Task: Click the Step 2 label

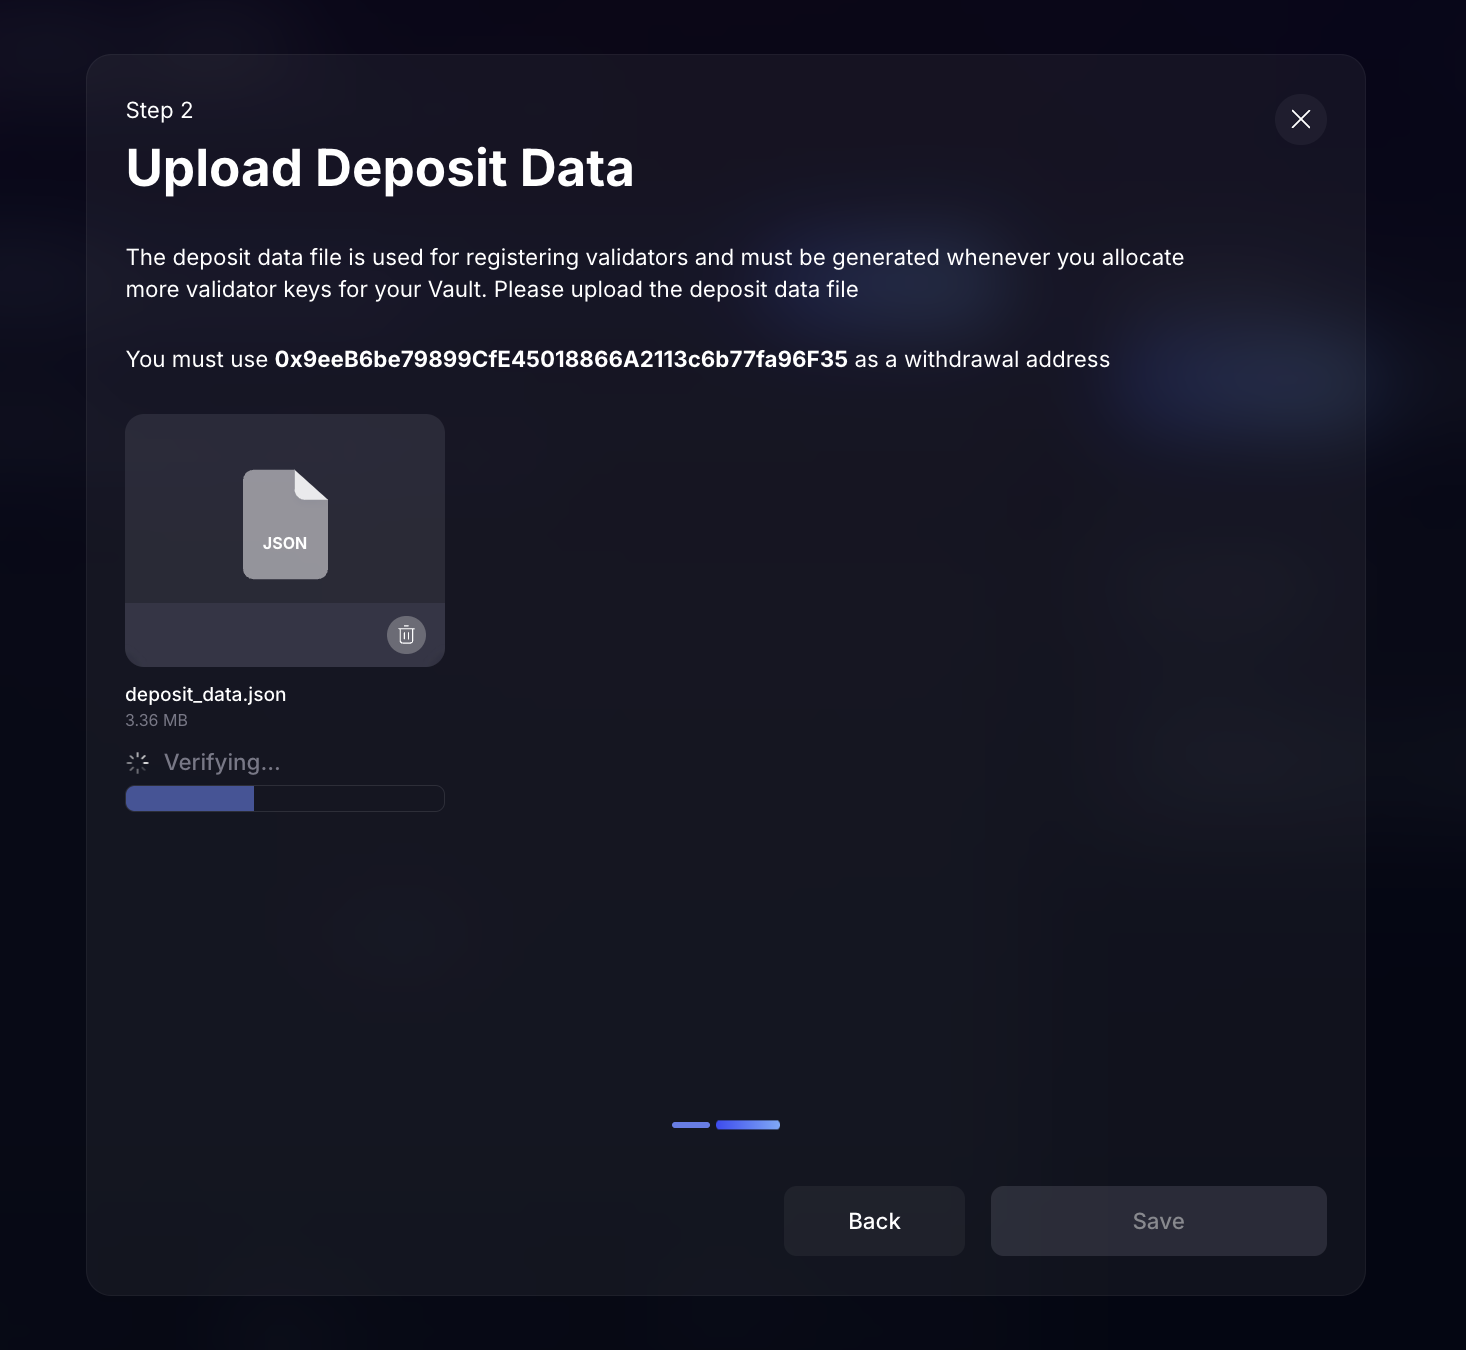Action: pyautogui.click(x=159, y=111)
